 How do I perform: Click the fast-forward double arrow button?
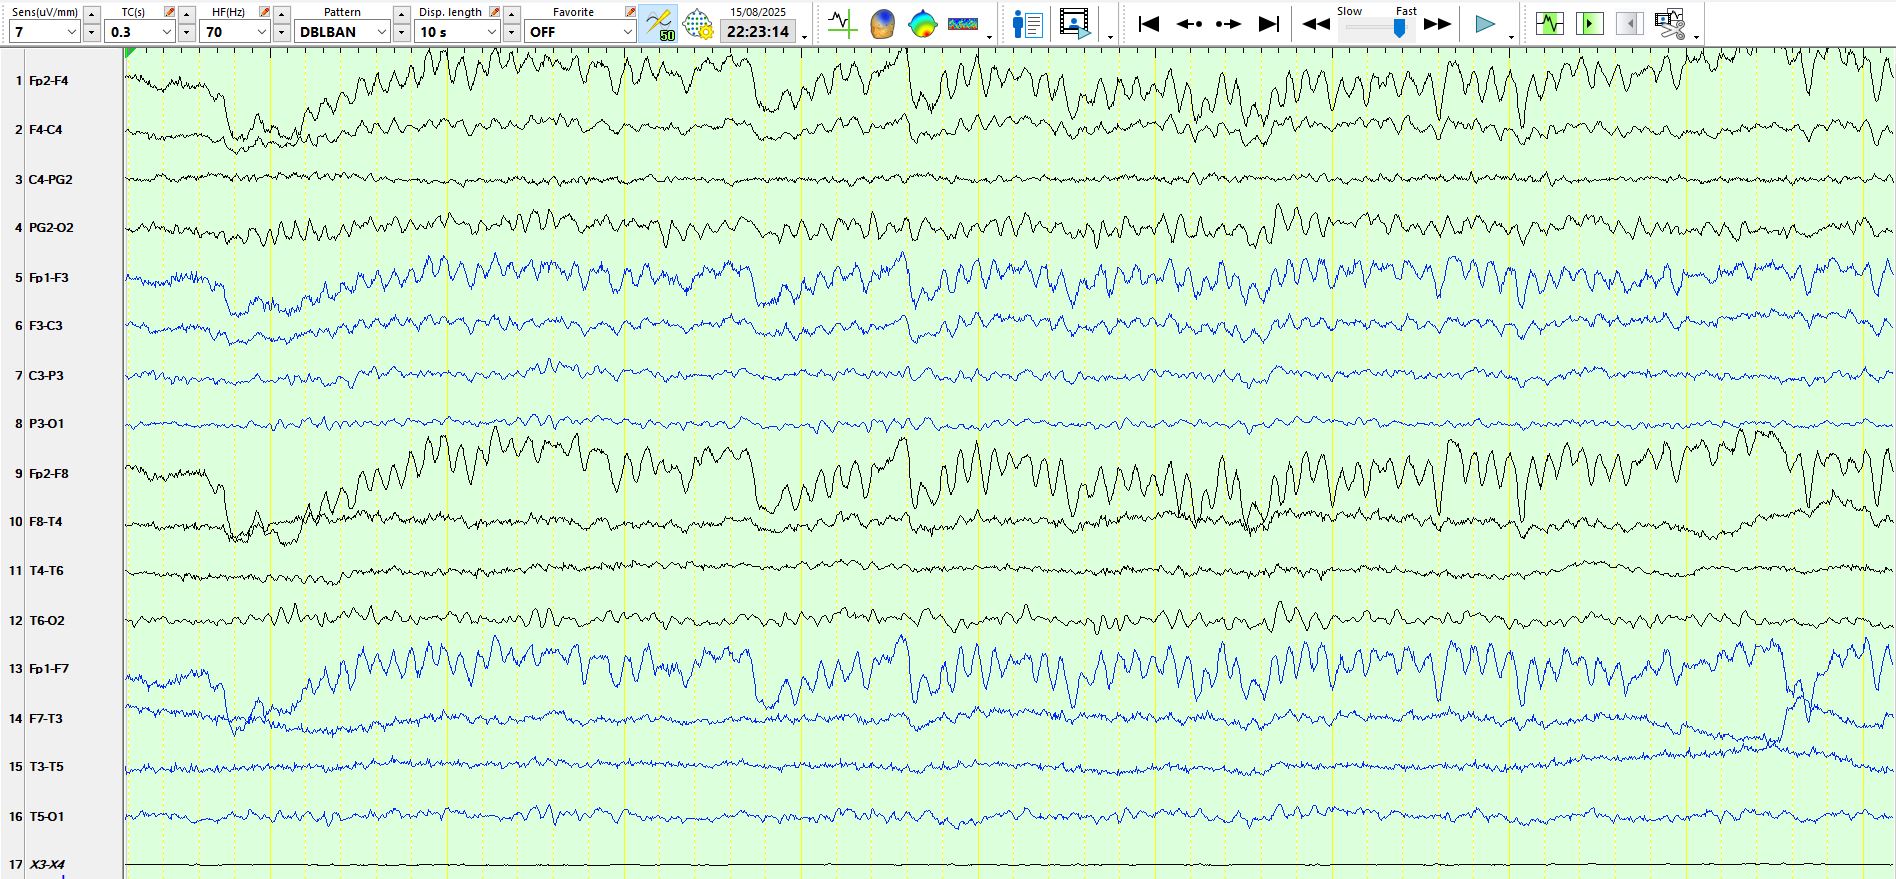(x=1437, y=24)
